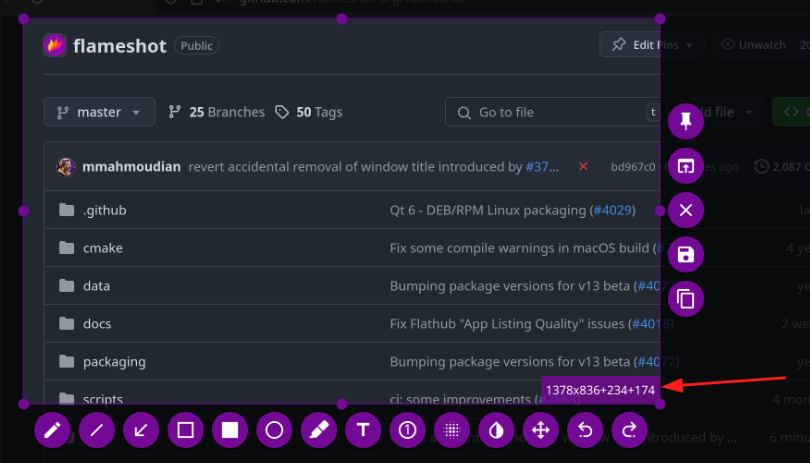Click the top-left selection handle
The image size is (810, 463).
(24, 19)
